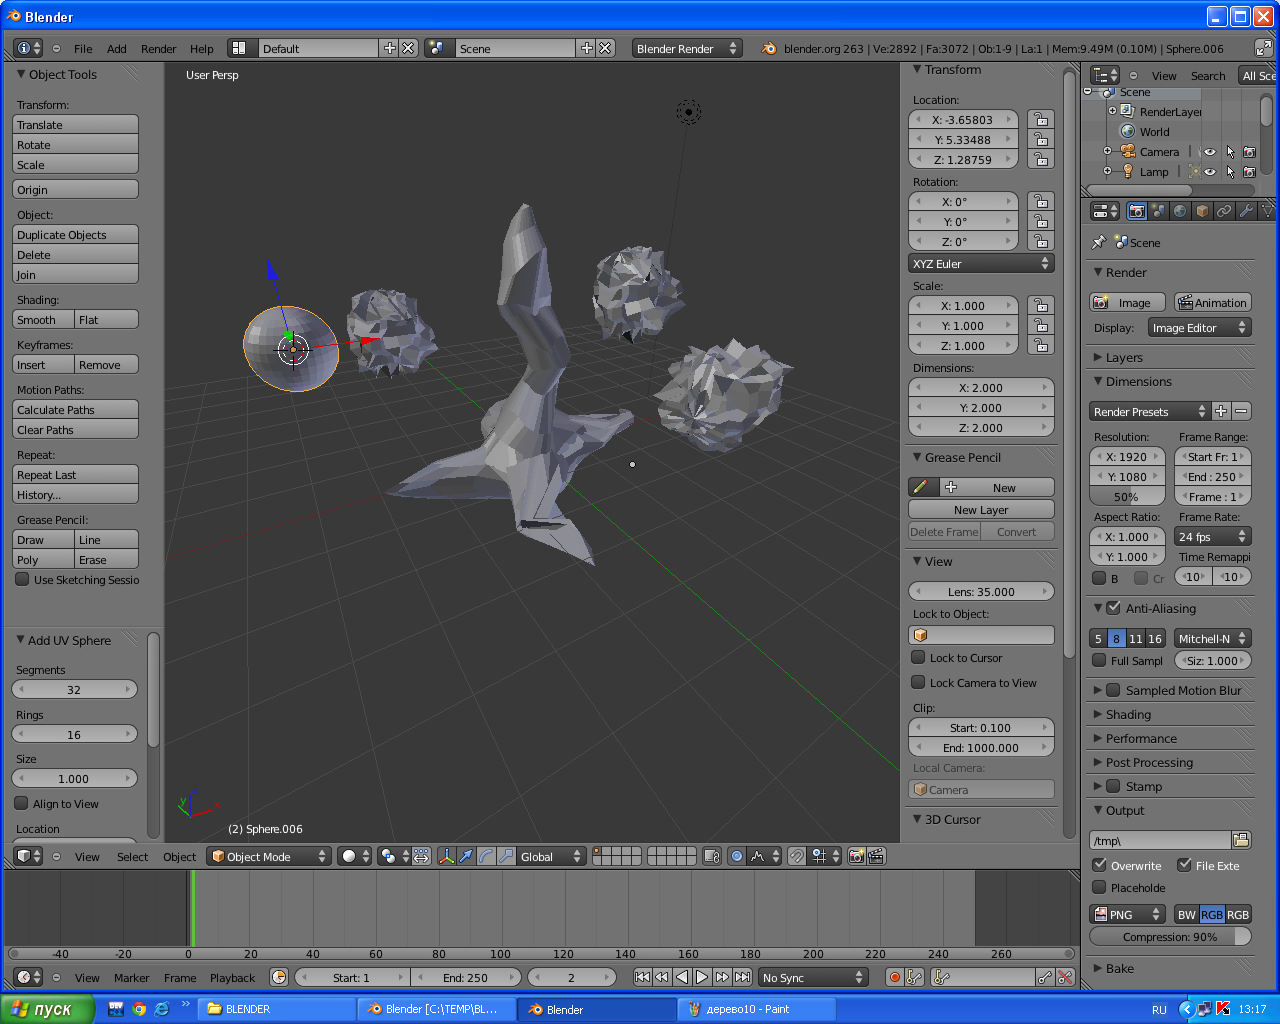Open the Render Presets dropdown
The image size is (1280, 1024).
1149,411
